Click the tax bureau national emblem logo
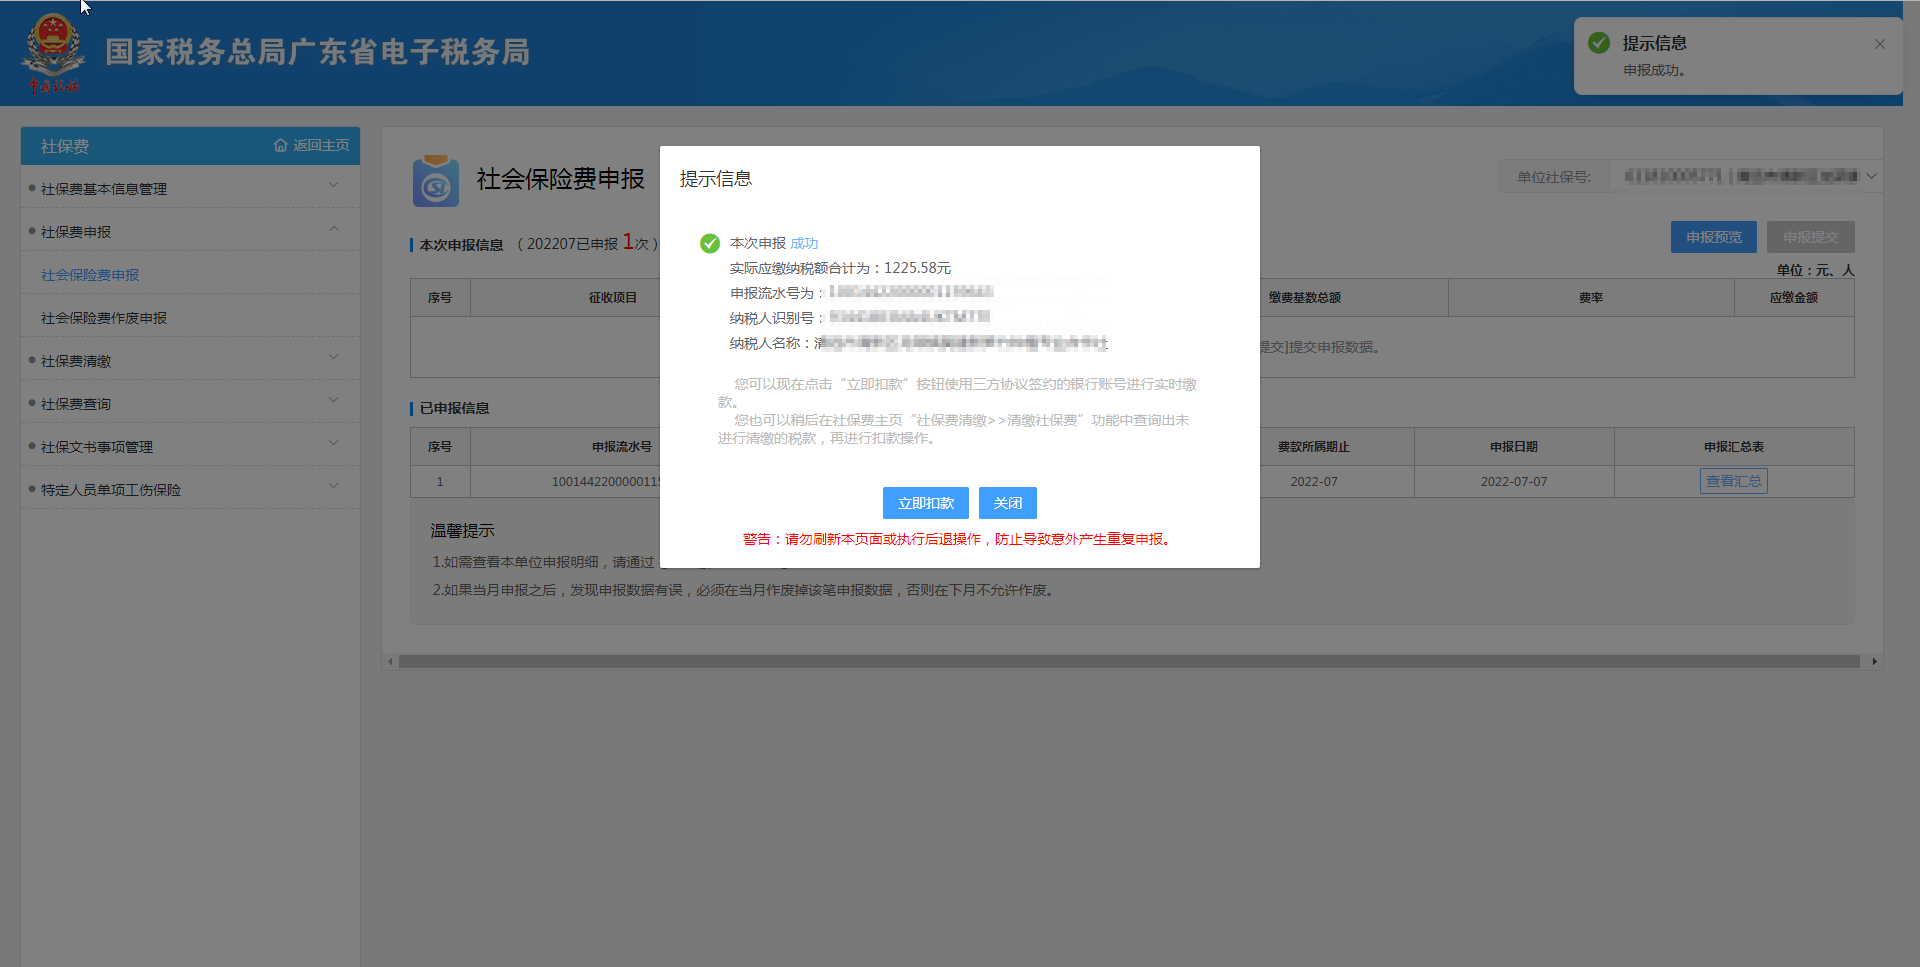The height and width of the screenshot is (967, 1920). 52,52
